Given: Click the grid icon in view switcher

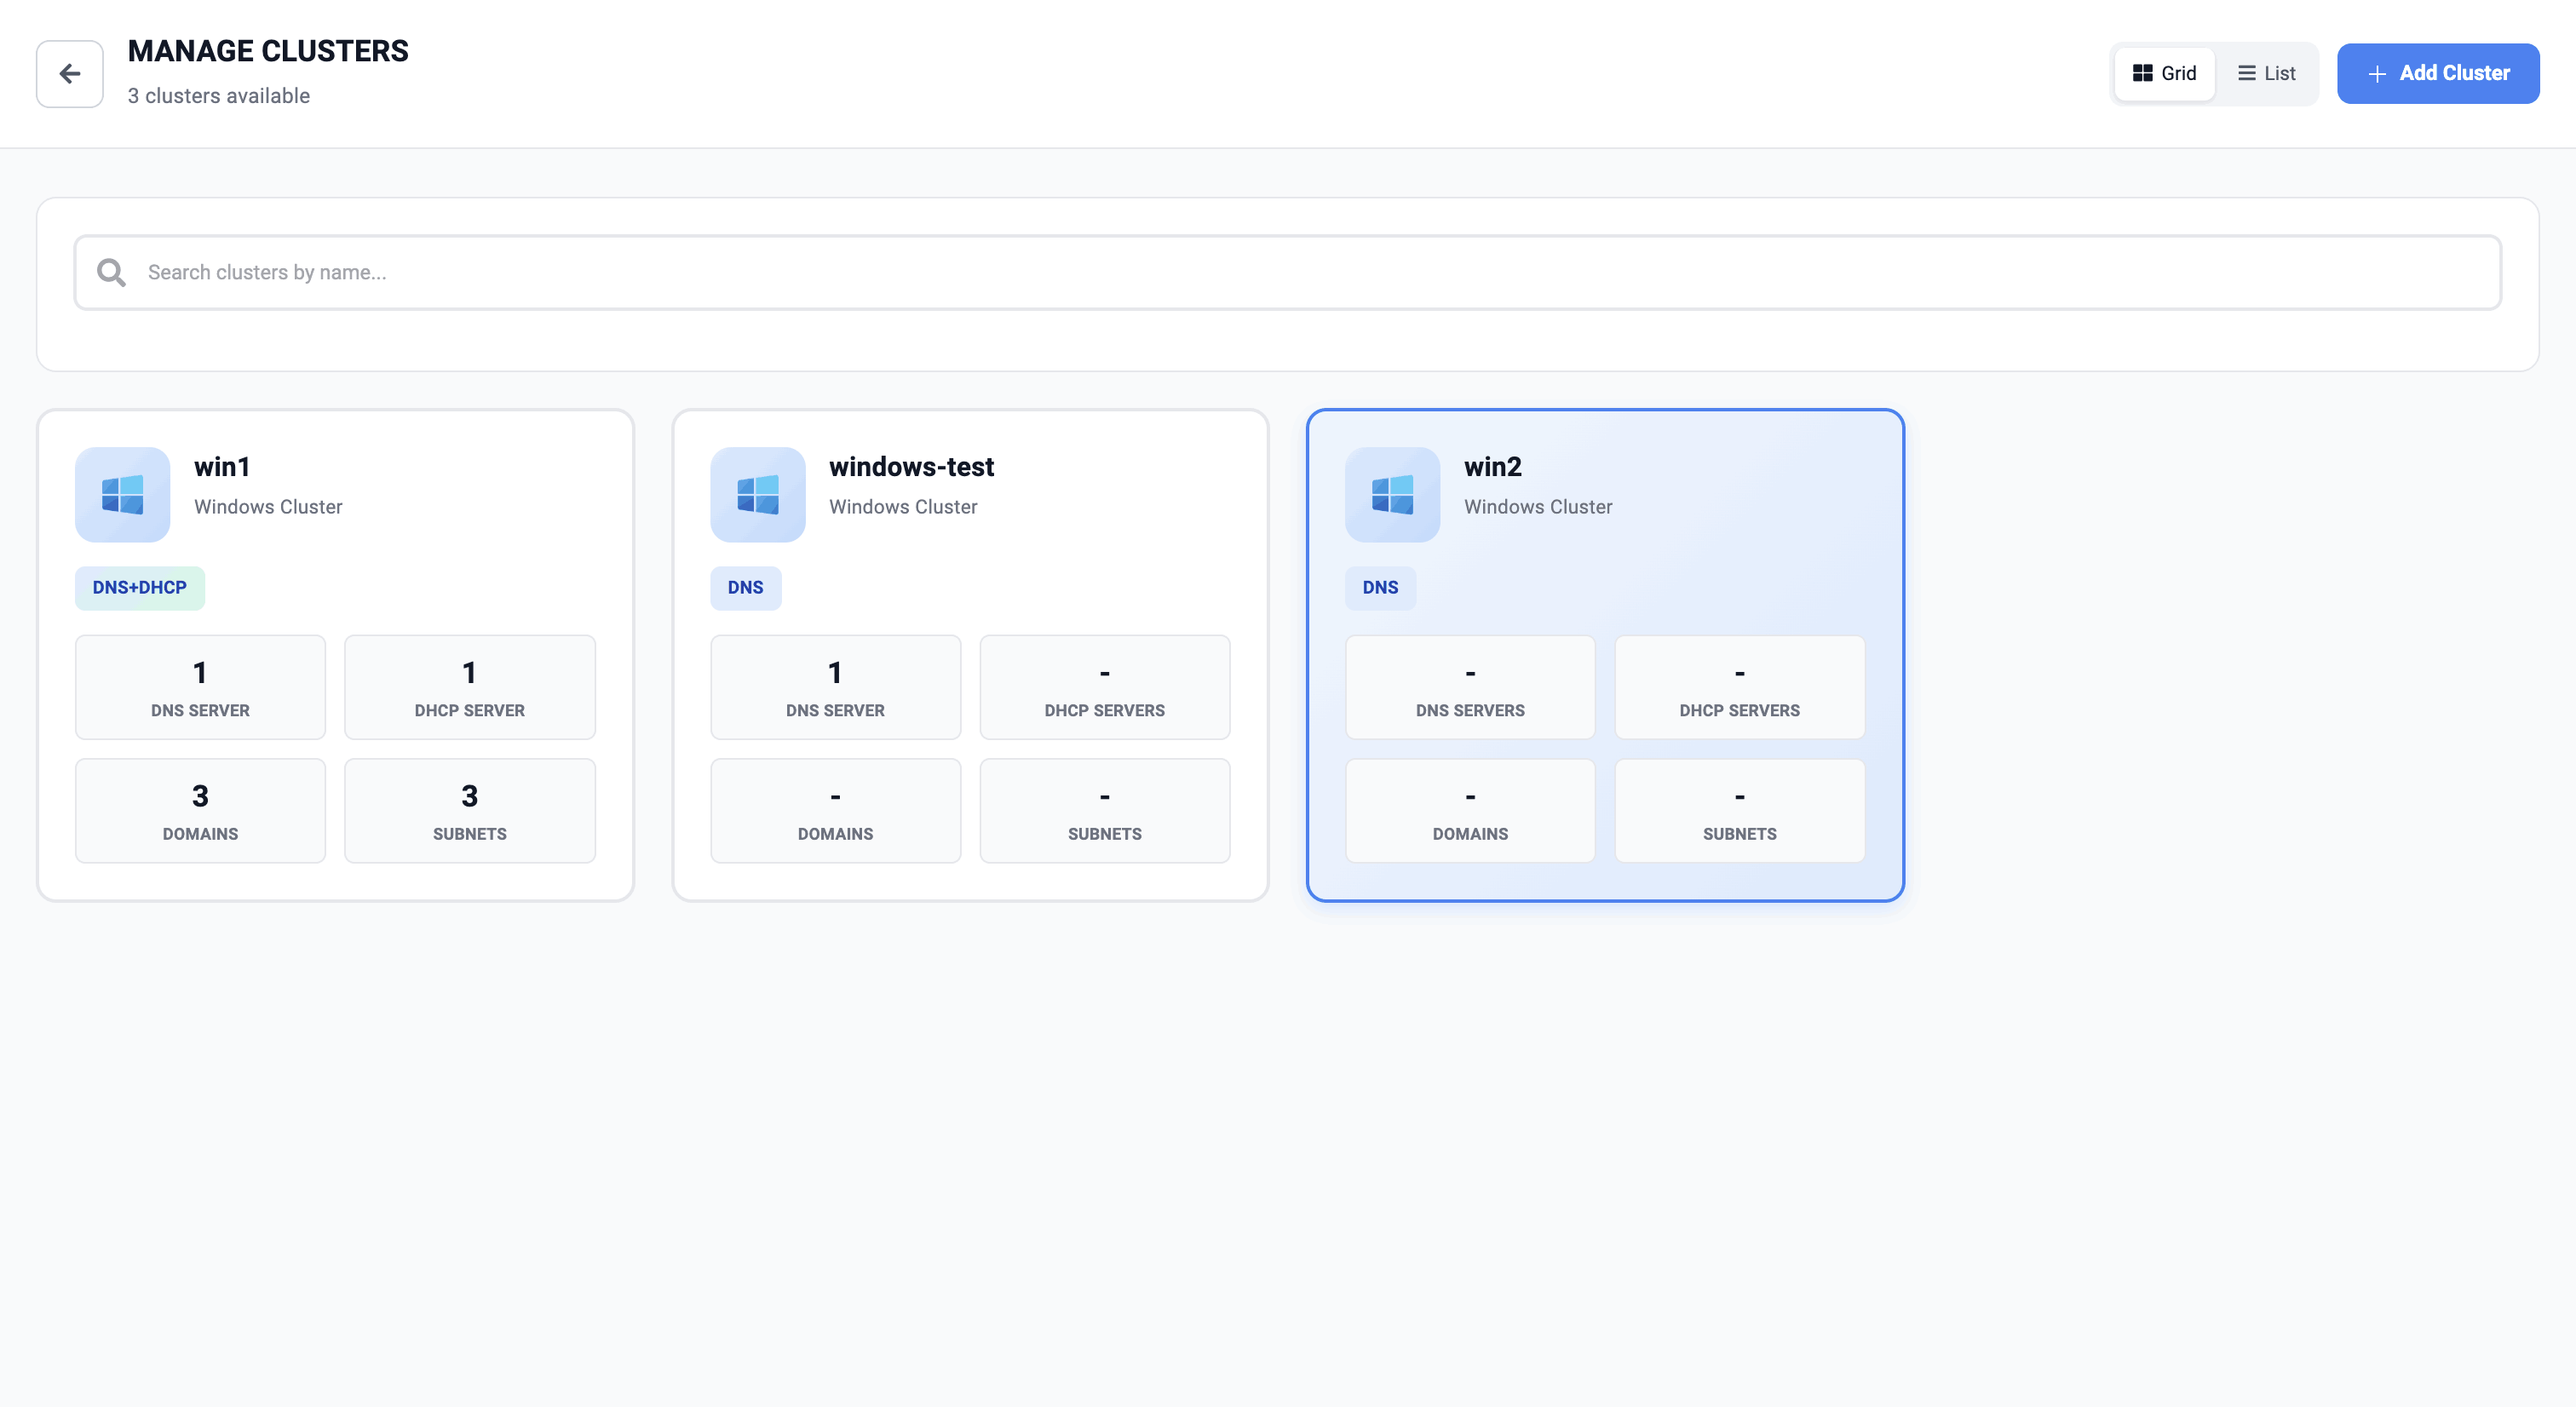Looking at the screenshot, I should pos(2142,73).
